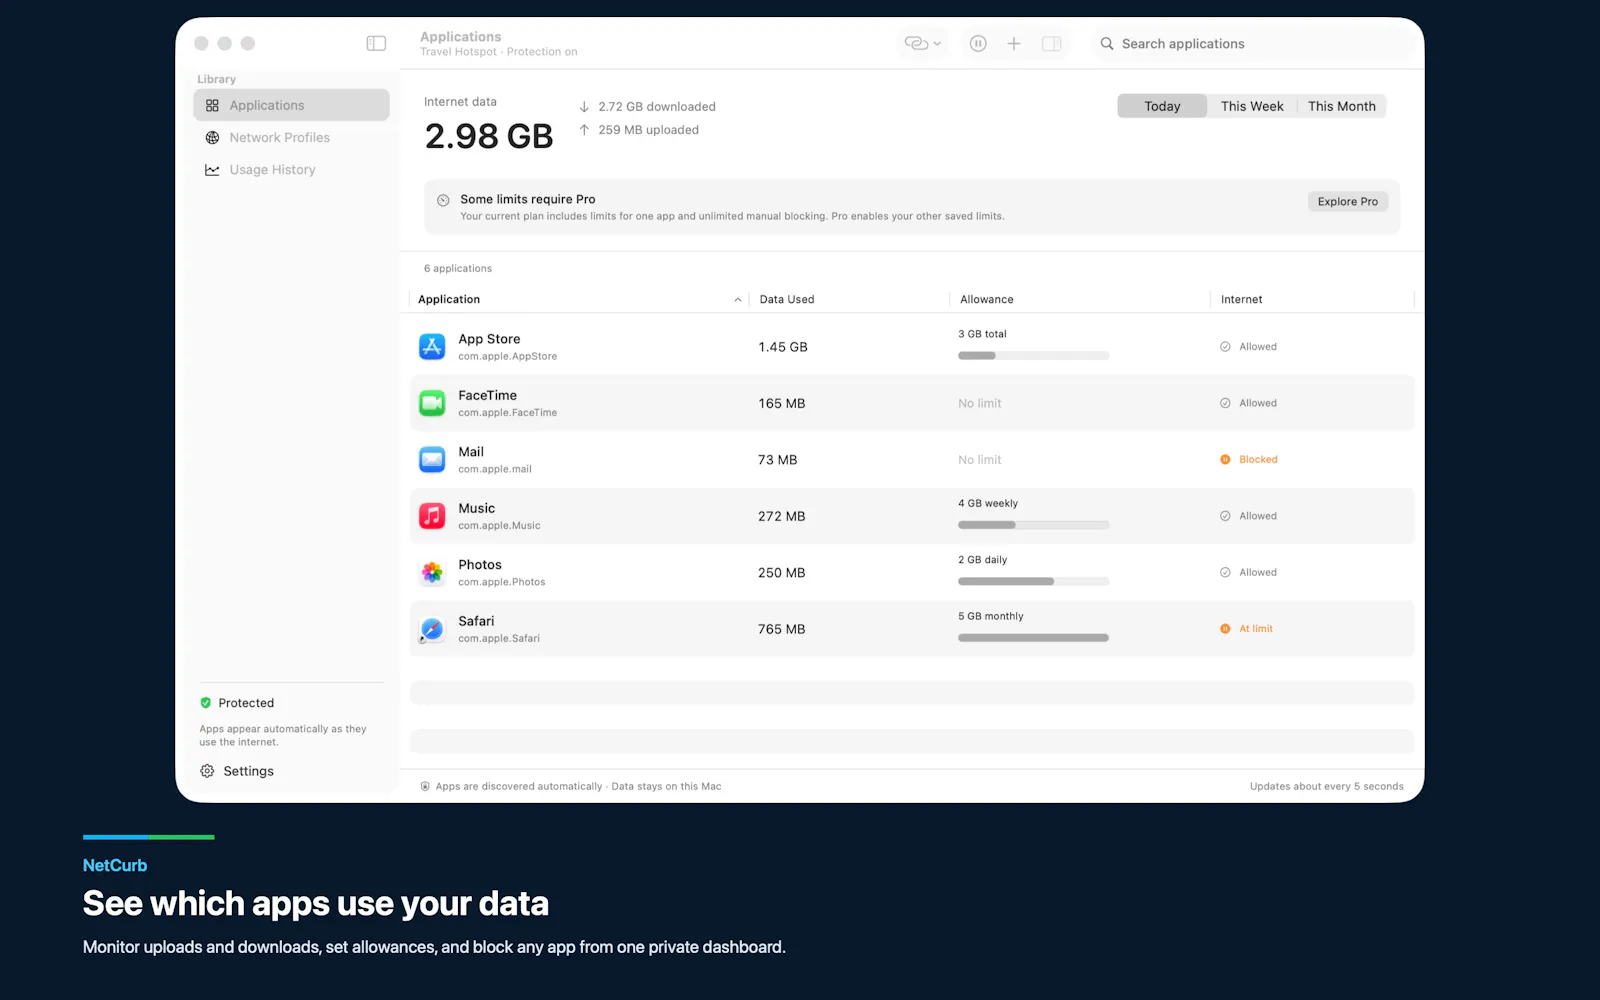1600x1000 pixels.
Task: Sort by the Allowance column header
Action: click(1080, 299)
